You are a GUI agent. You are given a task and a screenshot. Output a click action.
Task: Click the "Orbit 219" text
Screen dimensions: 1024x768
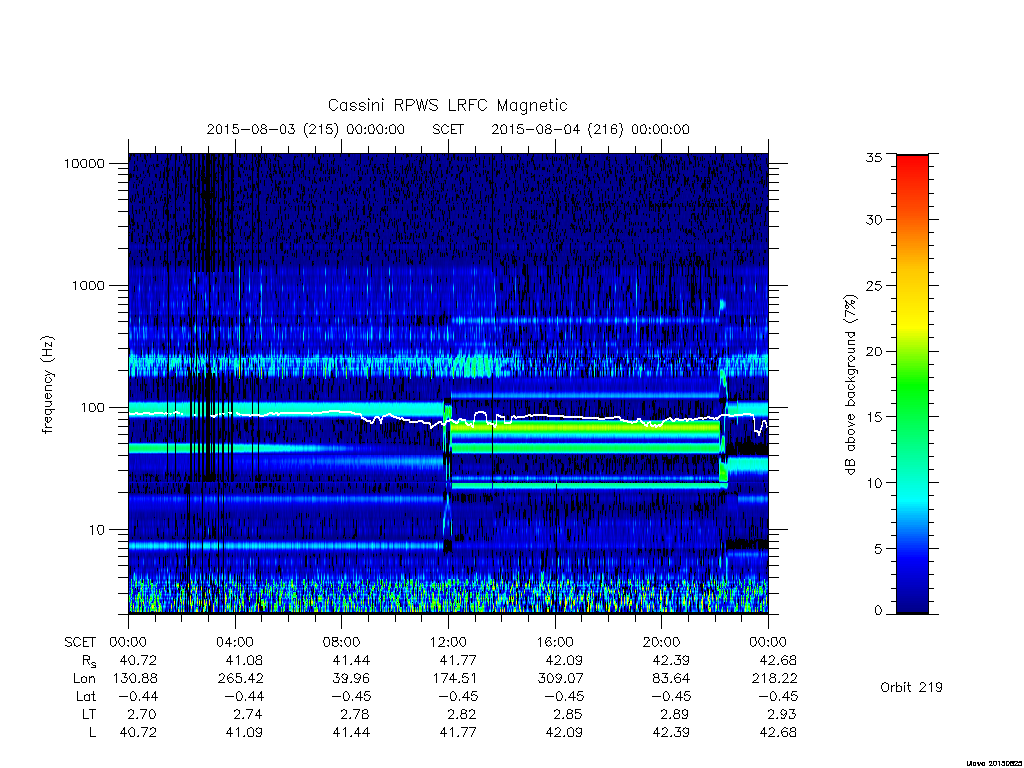click(911, 687)
